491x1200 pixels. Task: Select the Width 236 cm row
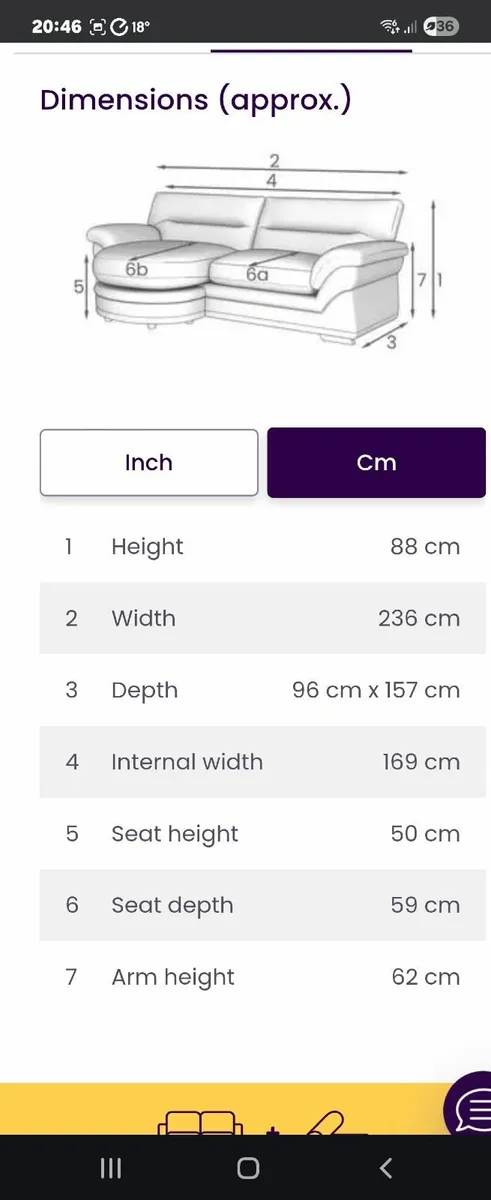[263, 618]
